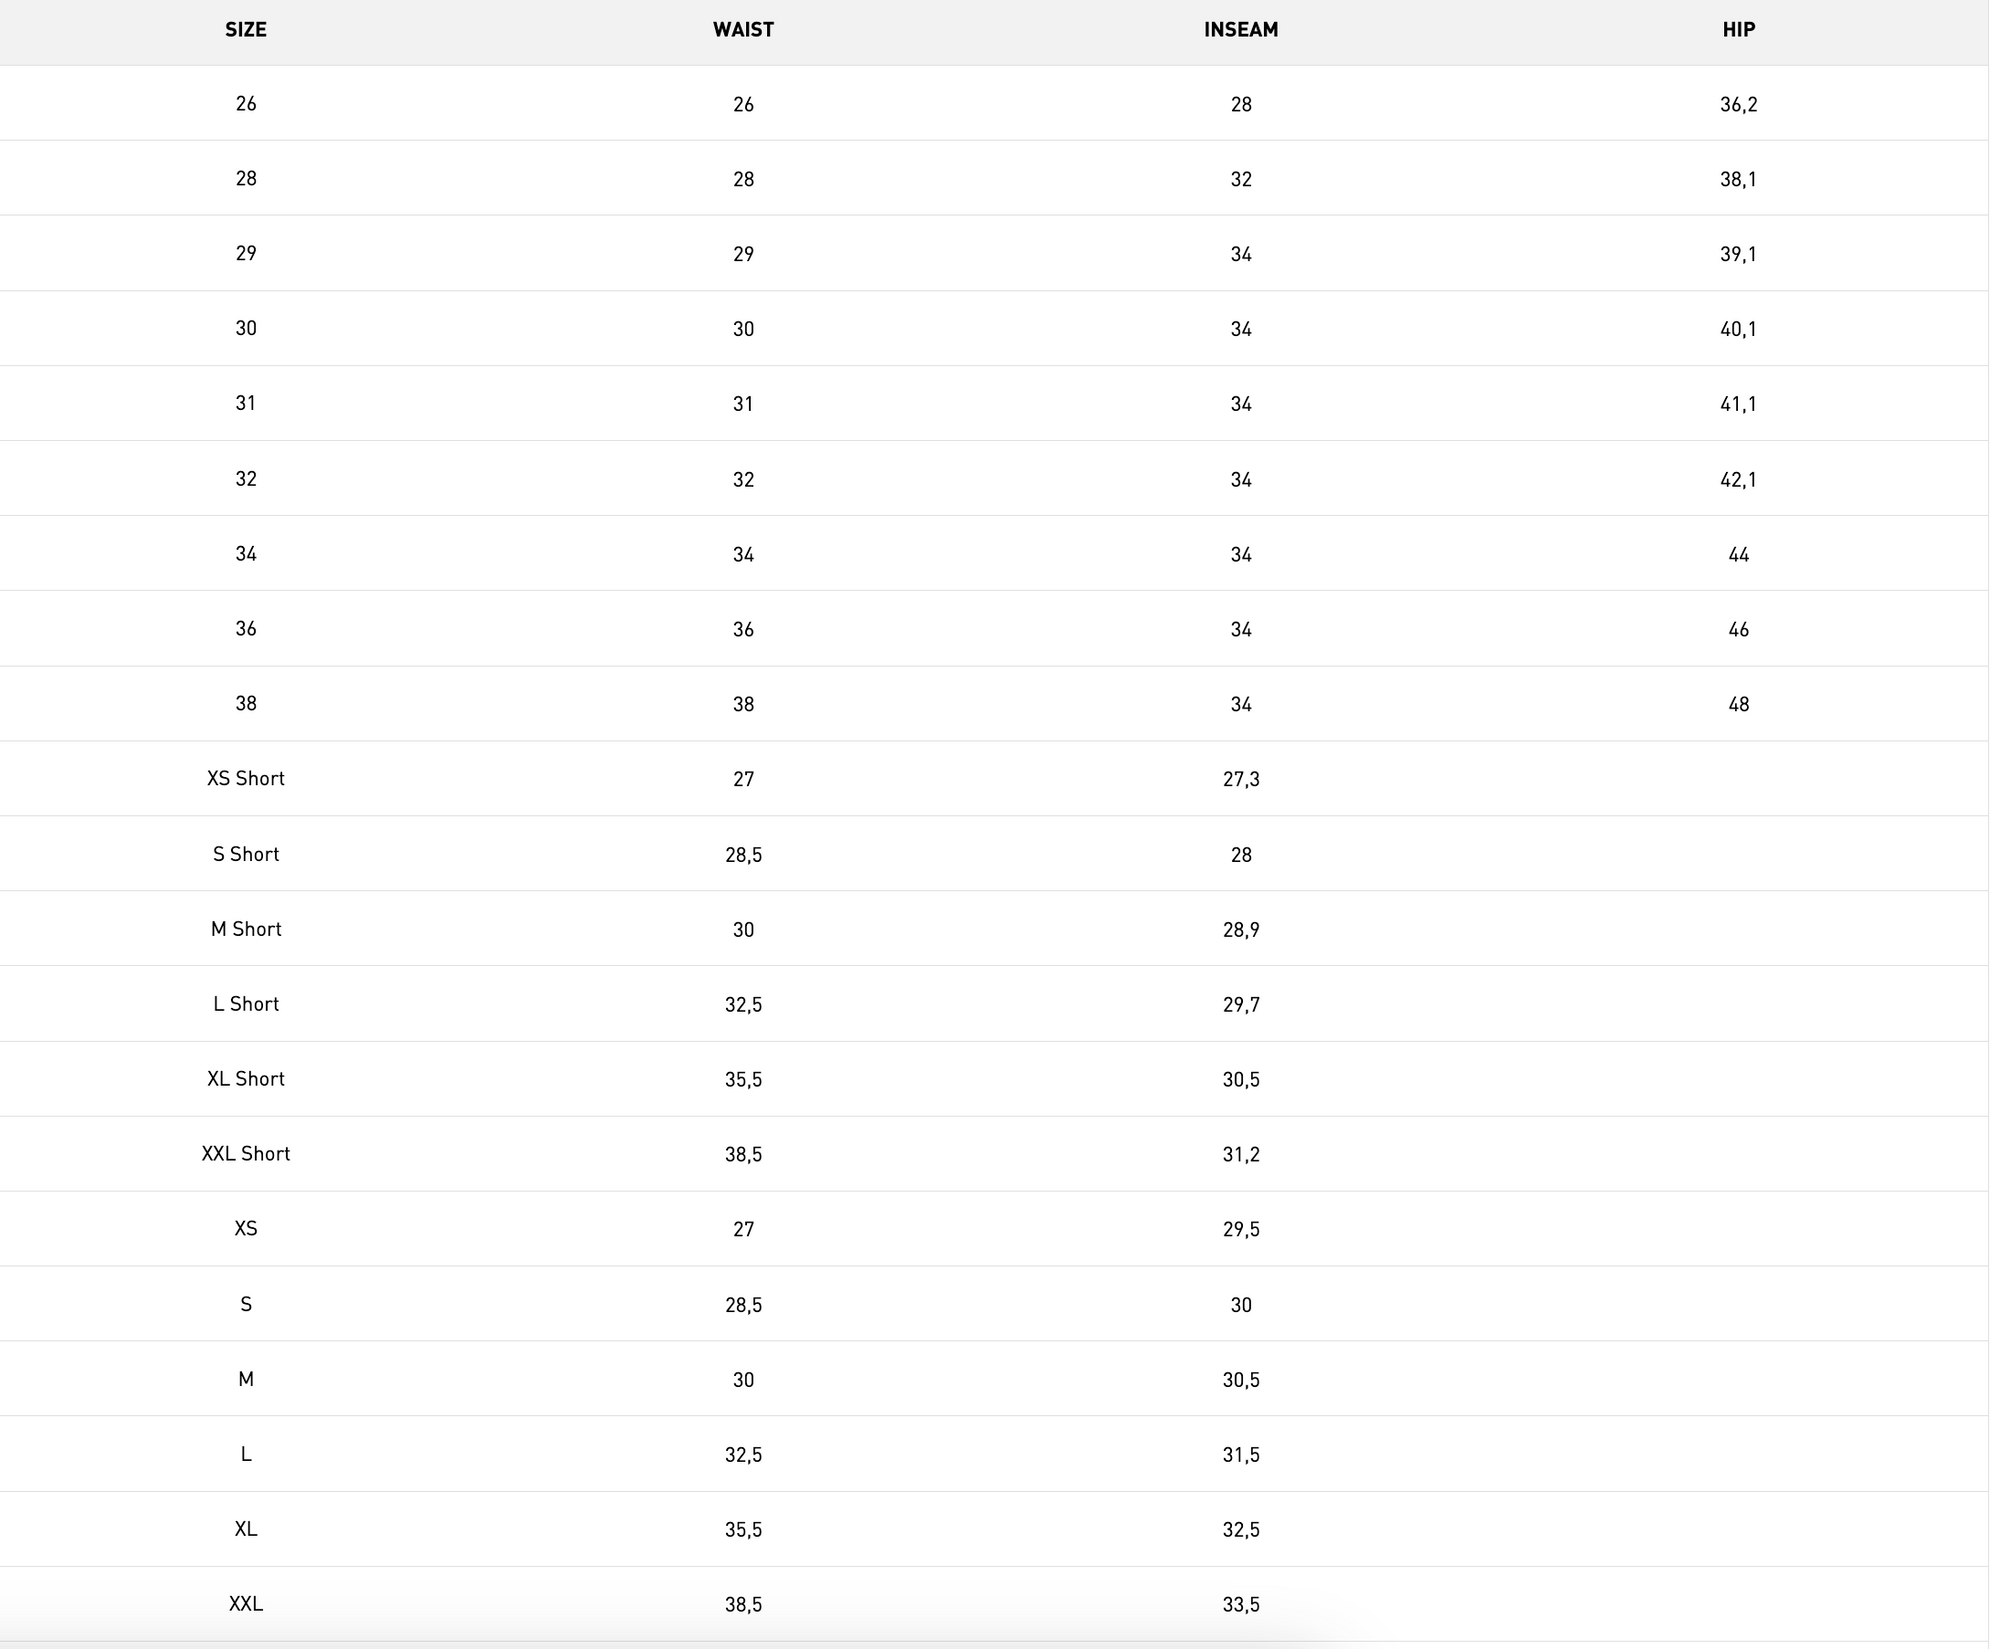This screenshot has height=1649, width=2000.
Task: Select the inseam value 31,5
Action: point(1240,1455)
